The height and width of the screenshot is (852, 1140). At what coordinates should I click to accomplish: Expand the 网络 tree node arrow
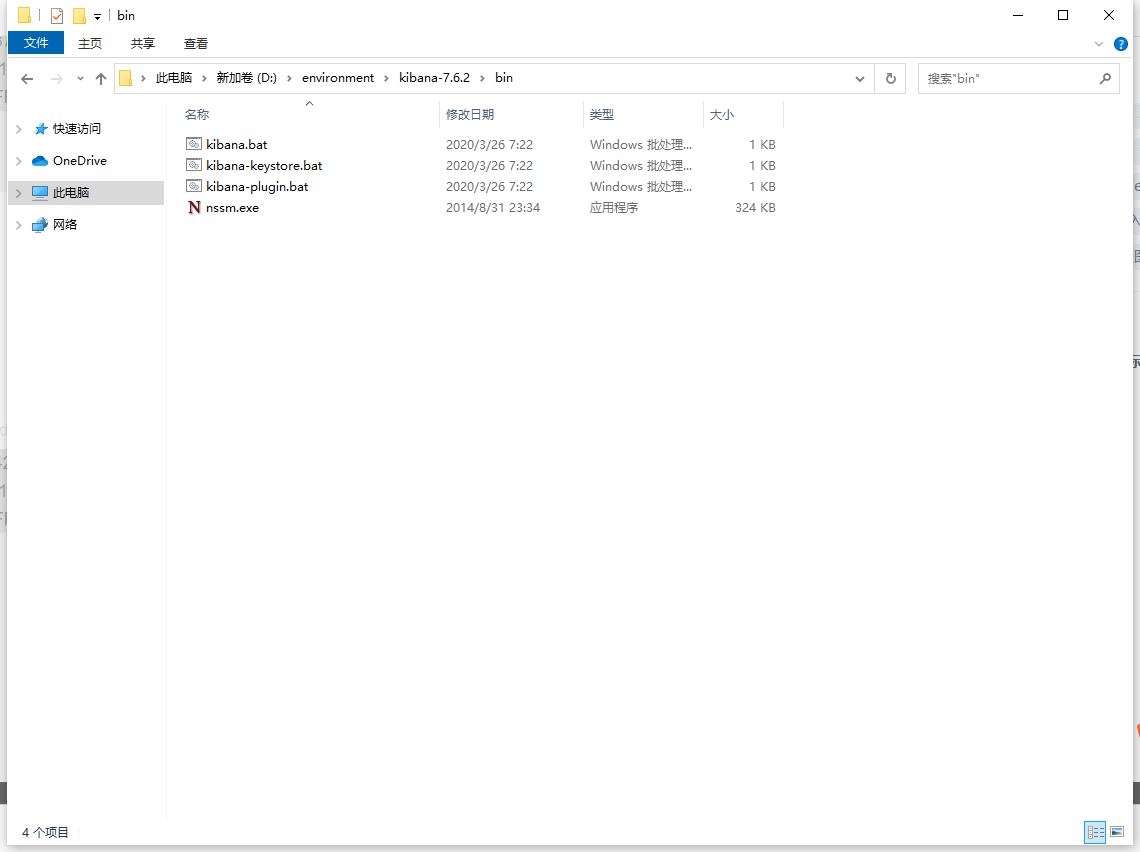(x=19, y=225)
